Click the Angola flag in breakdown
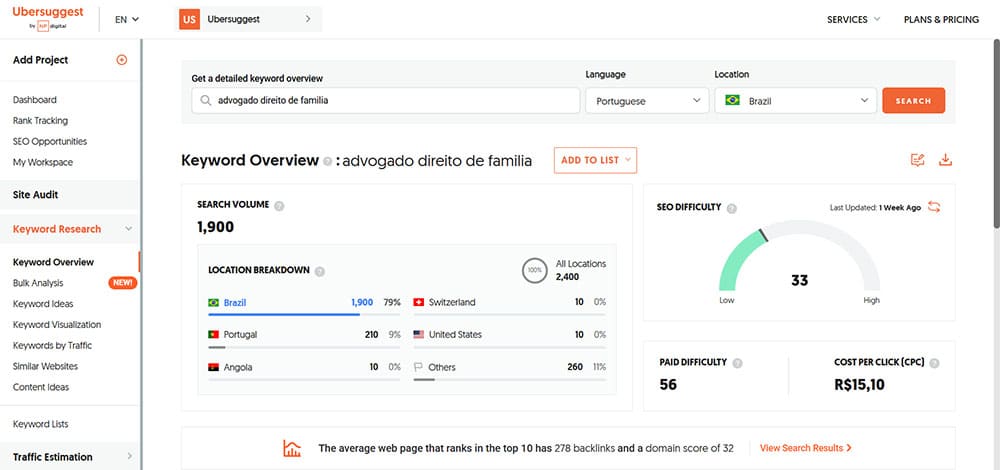This screenshot has width=1000, height=470. tap(214, 367)
